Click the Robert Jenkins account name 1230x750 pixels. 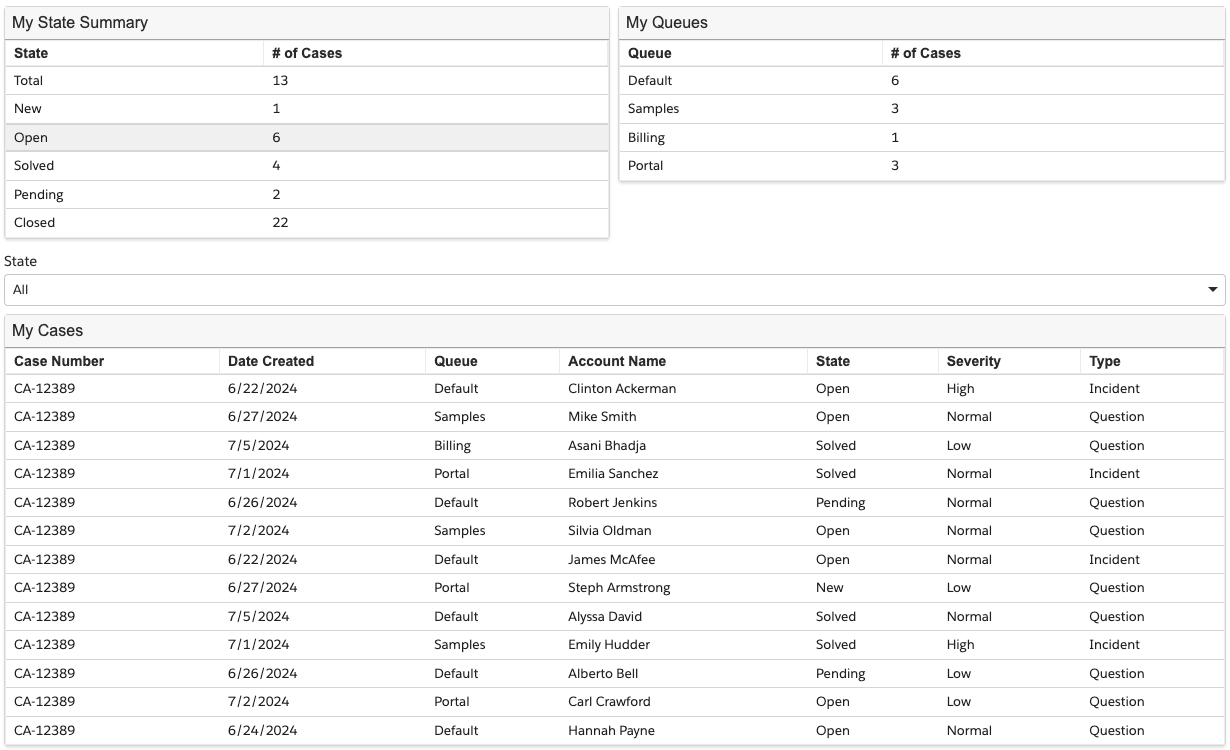point(612,503)
